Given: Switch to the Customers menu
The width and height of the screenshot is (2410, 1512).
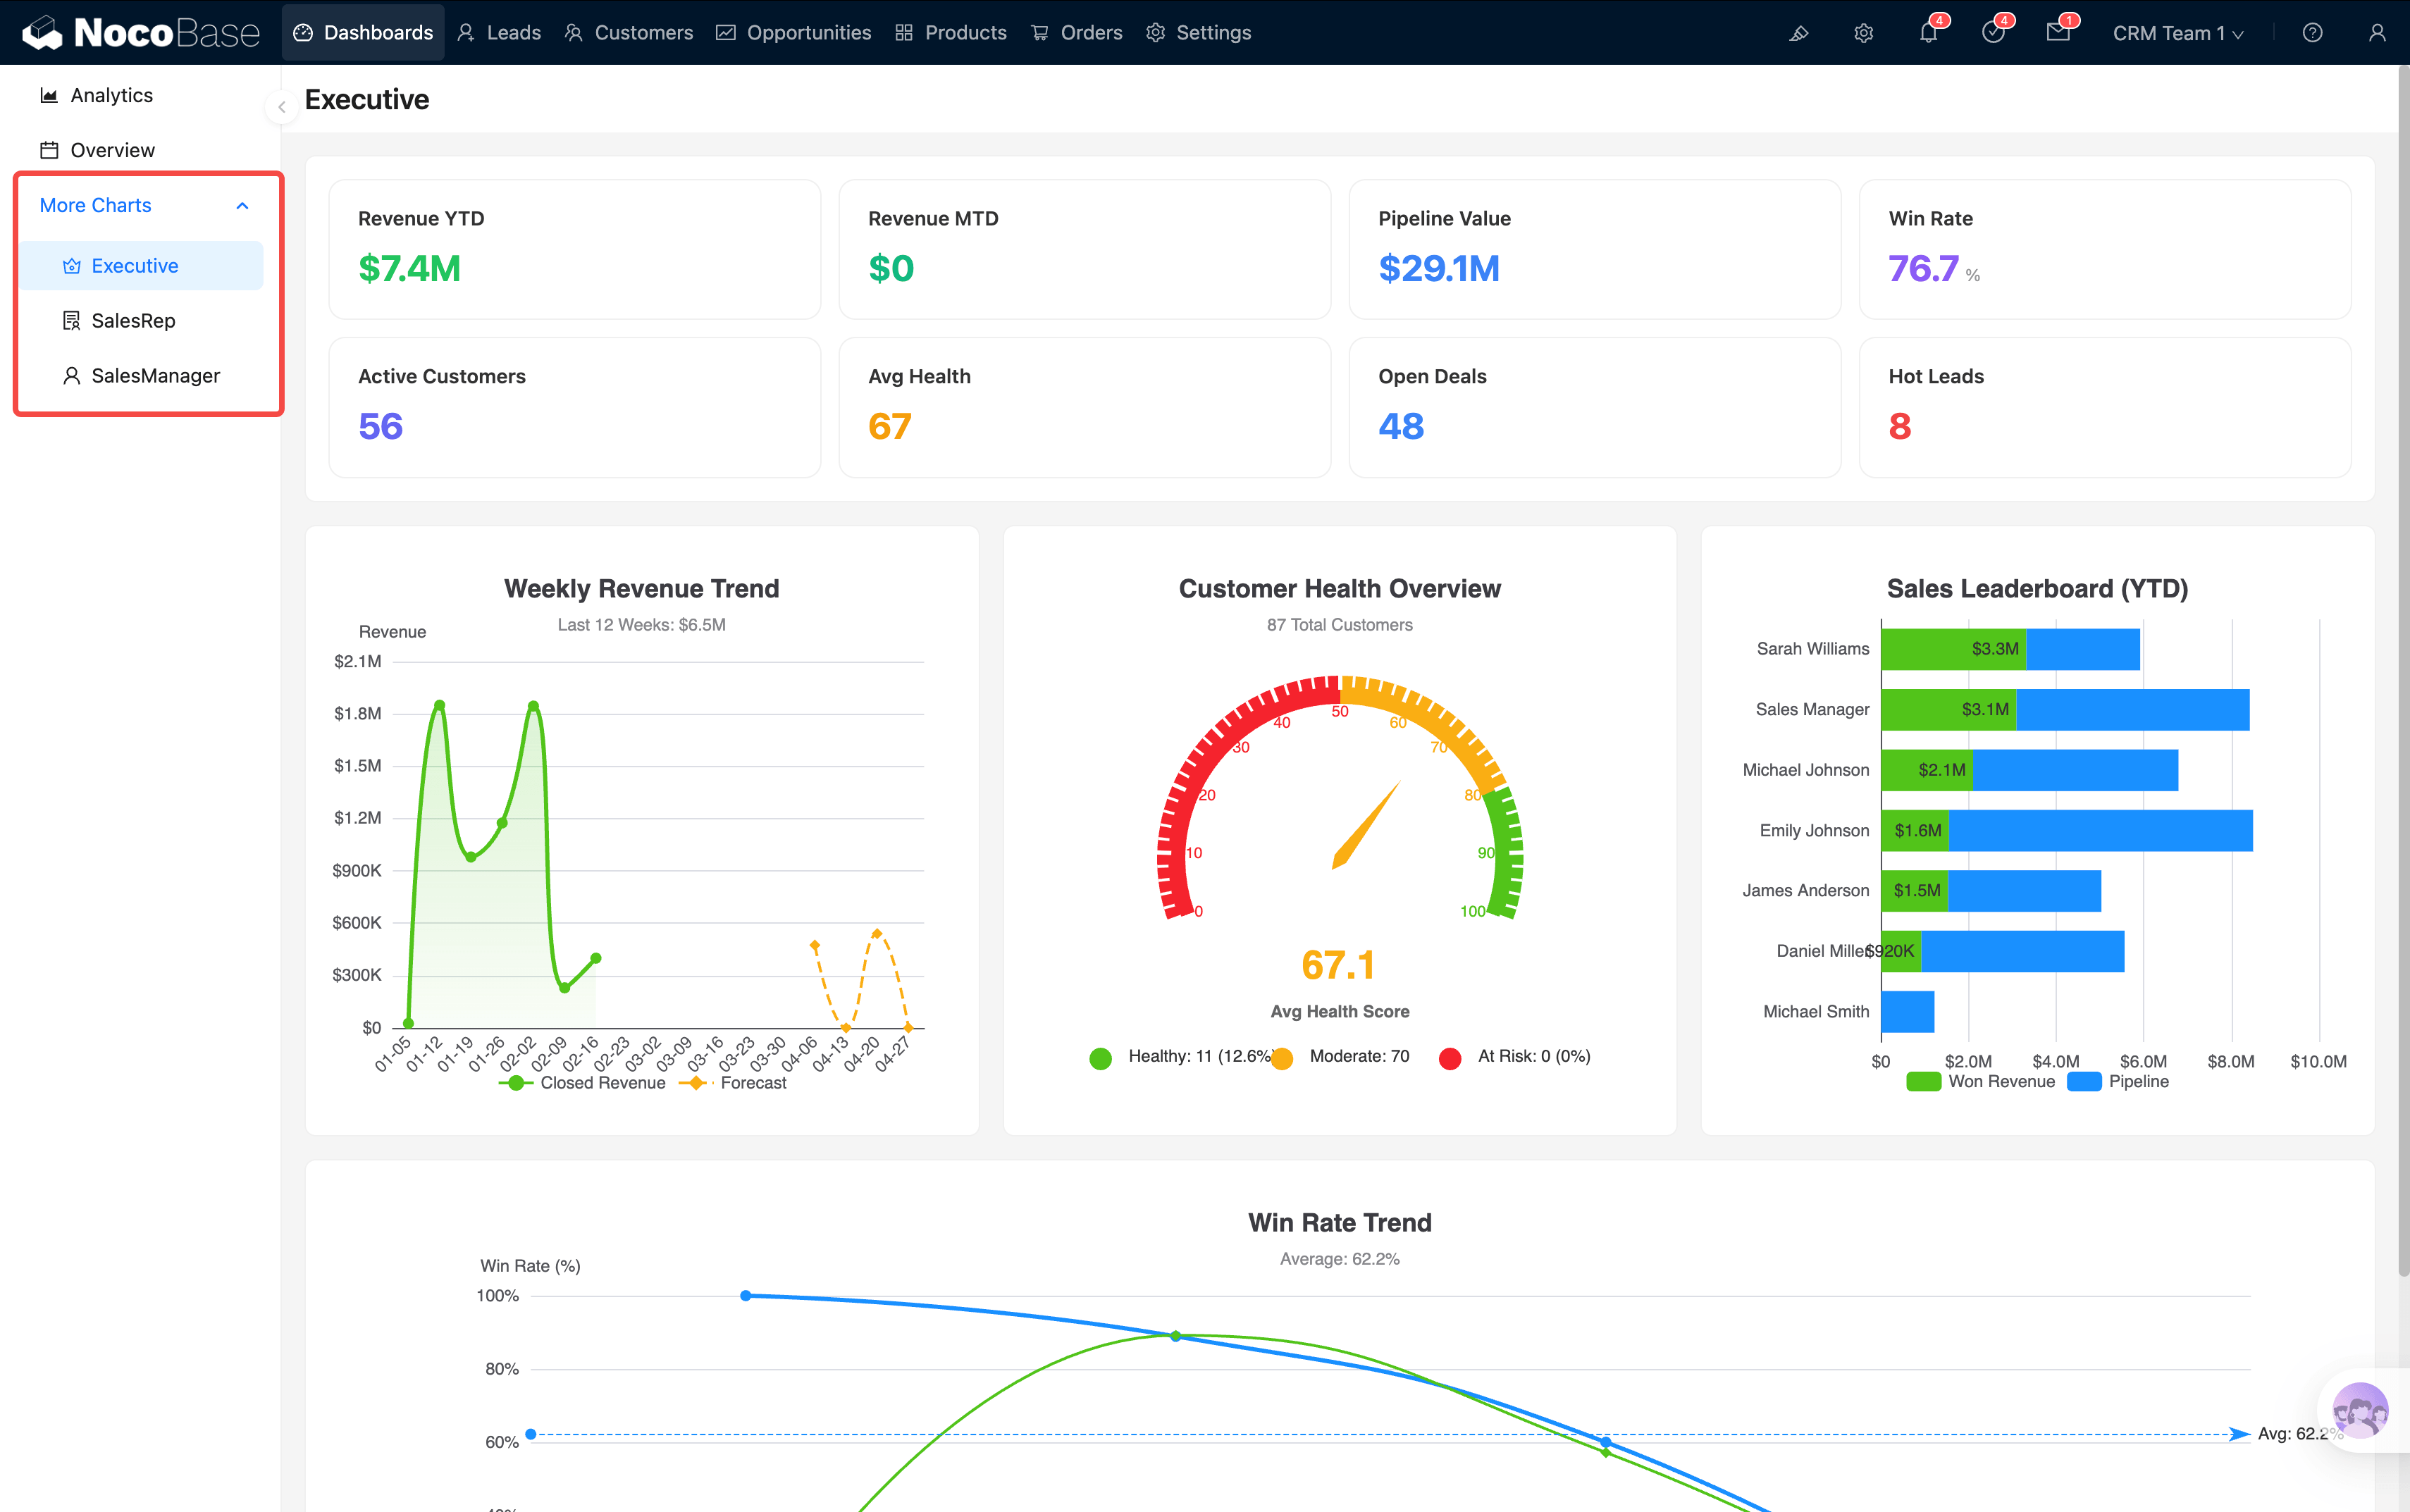Looking at the screenshot, I should point(629,33).
